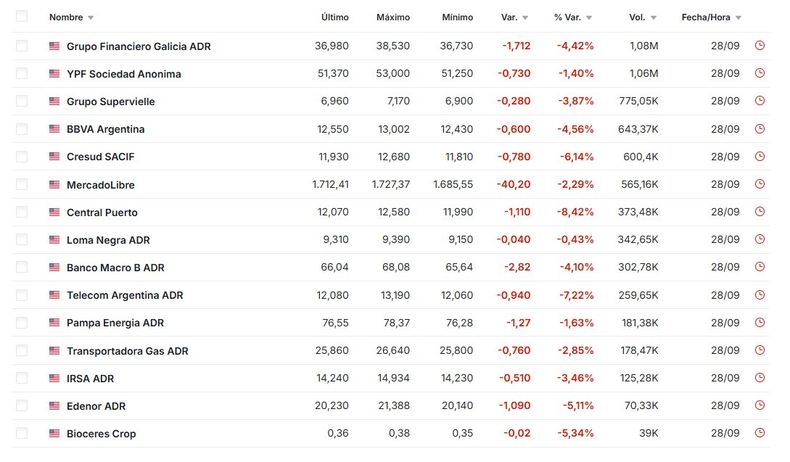The image size is (790, 462).
Task: Click clock icon in Telecom Argentina ADR row
Action: point(760,295)
